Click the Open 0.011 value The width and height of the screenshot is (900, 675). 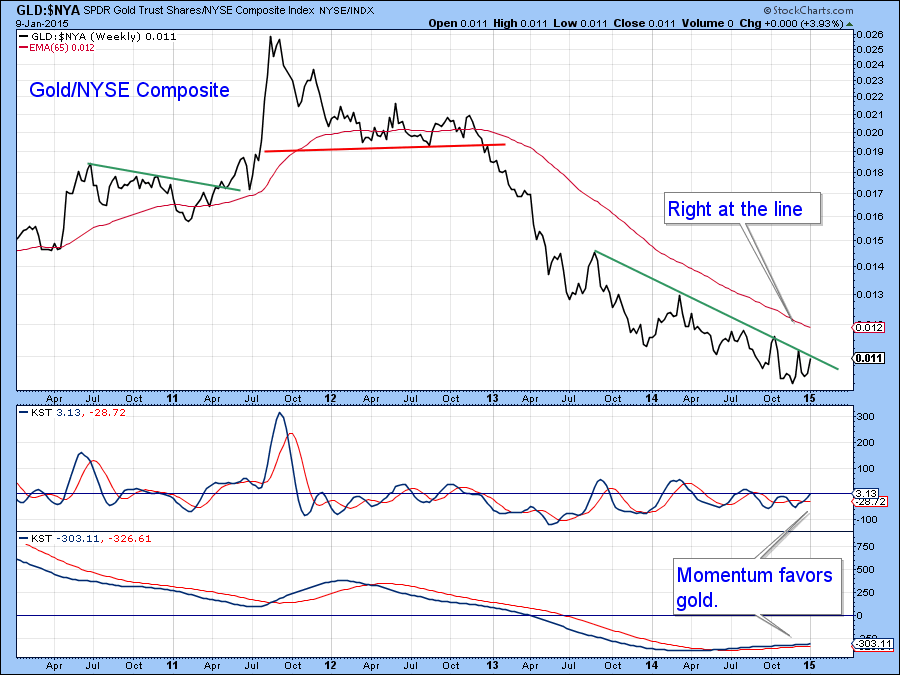point(458,24)
